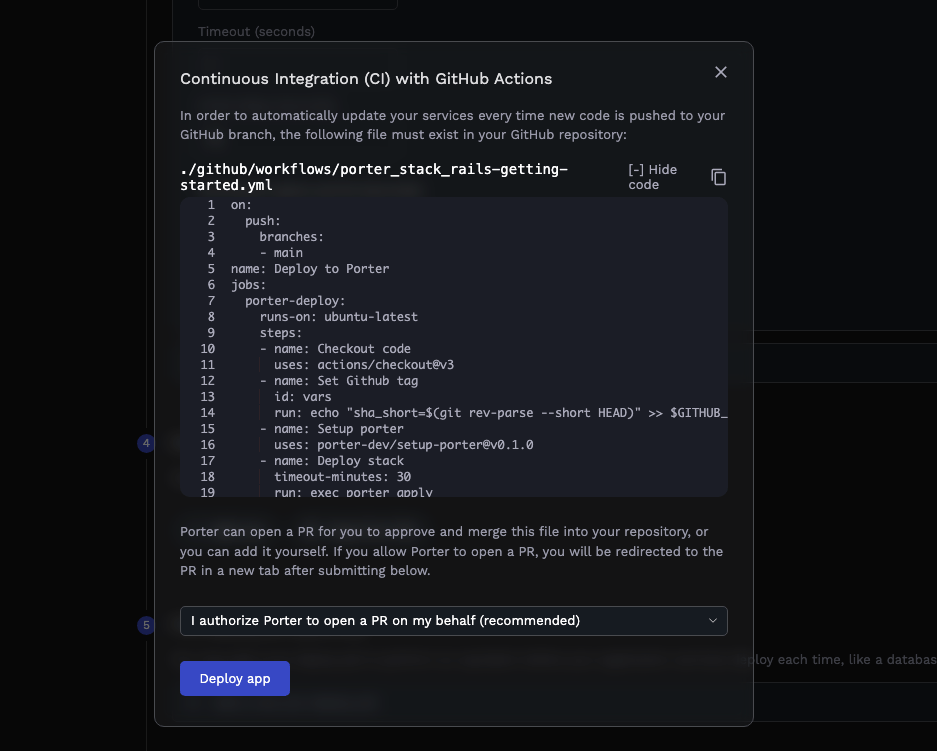Collapse code with Hide code toggle

653,177
